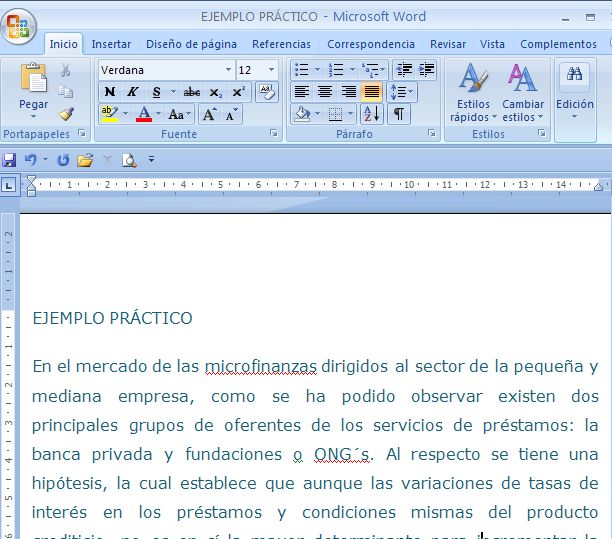612x539 pixels.
Task: Toggle bold N formatting
Action: [110, 92]
